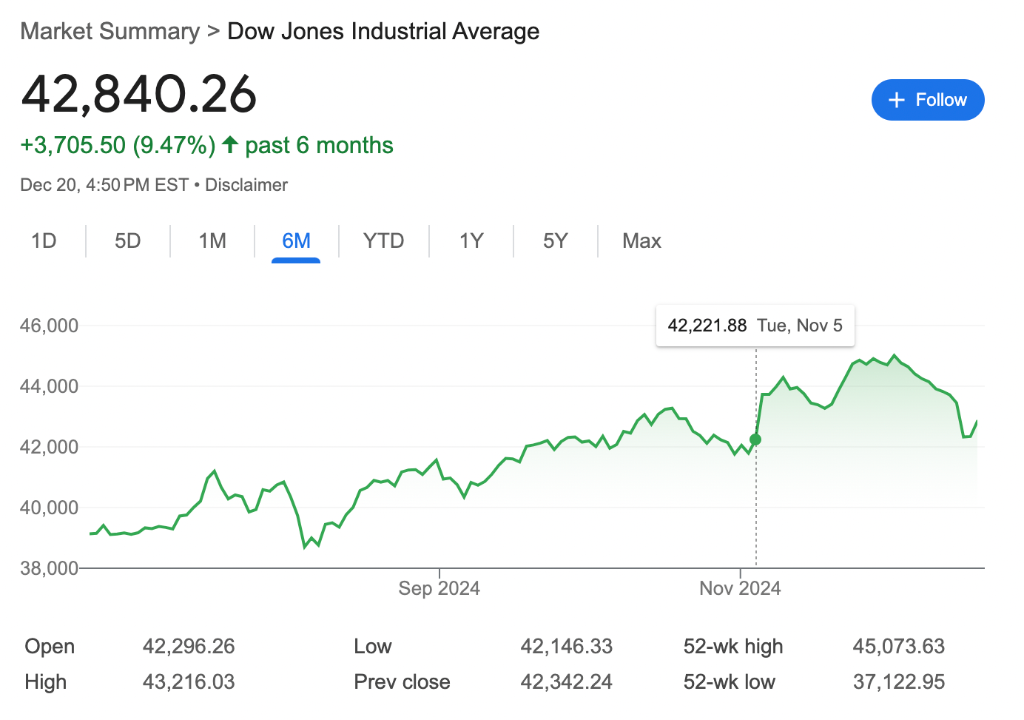Select the active 6M range tab
Image resolution: width=1024 pixels, height=720 pixels.
pos(296,241)
